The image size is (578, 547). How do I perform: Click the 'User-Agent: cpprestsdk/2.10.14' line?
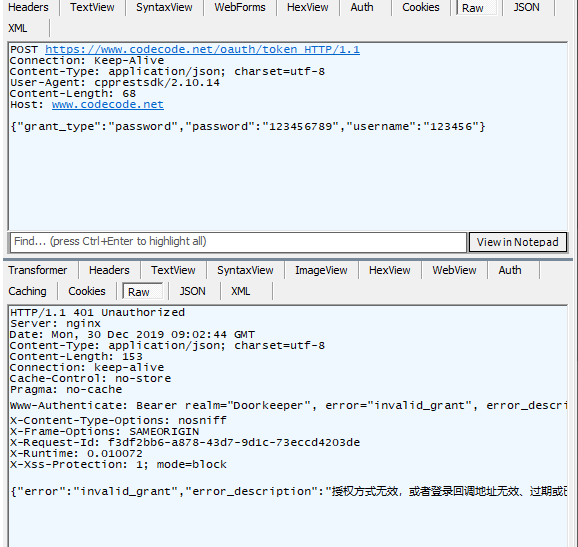coord(115,83)
